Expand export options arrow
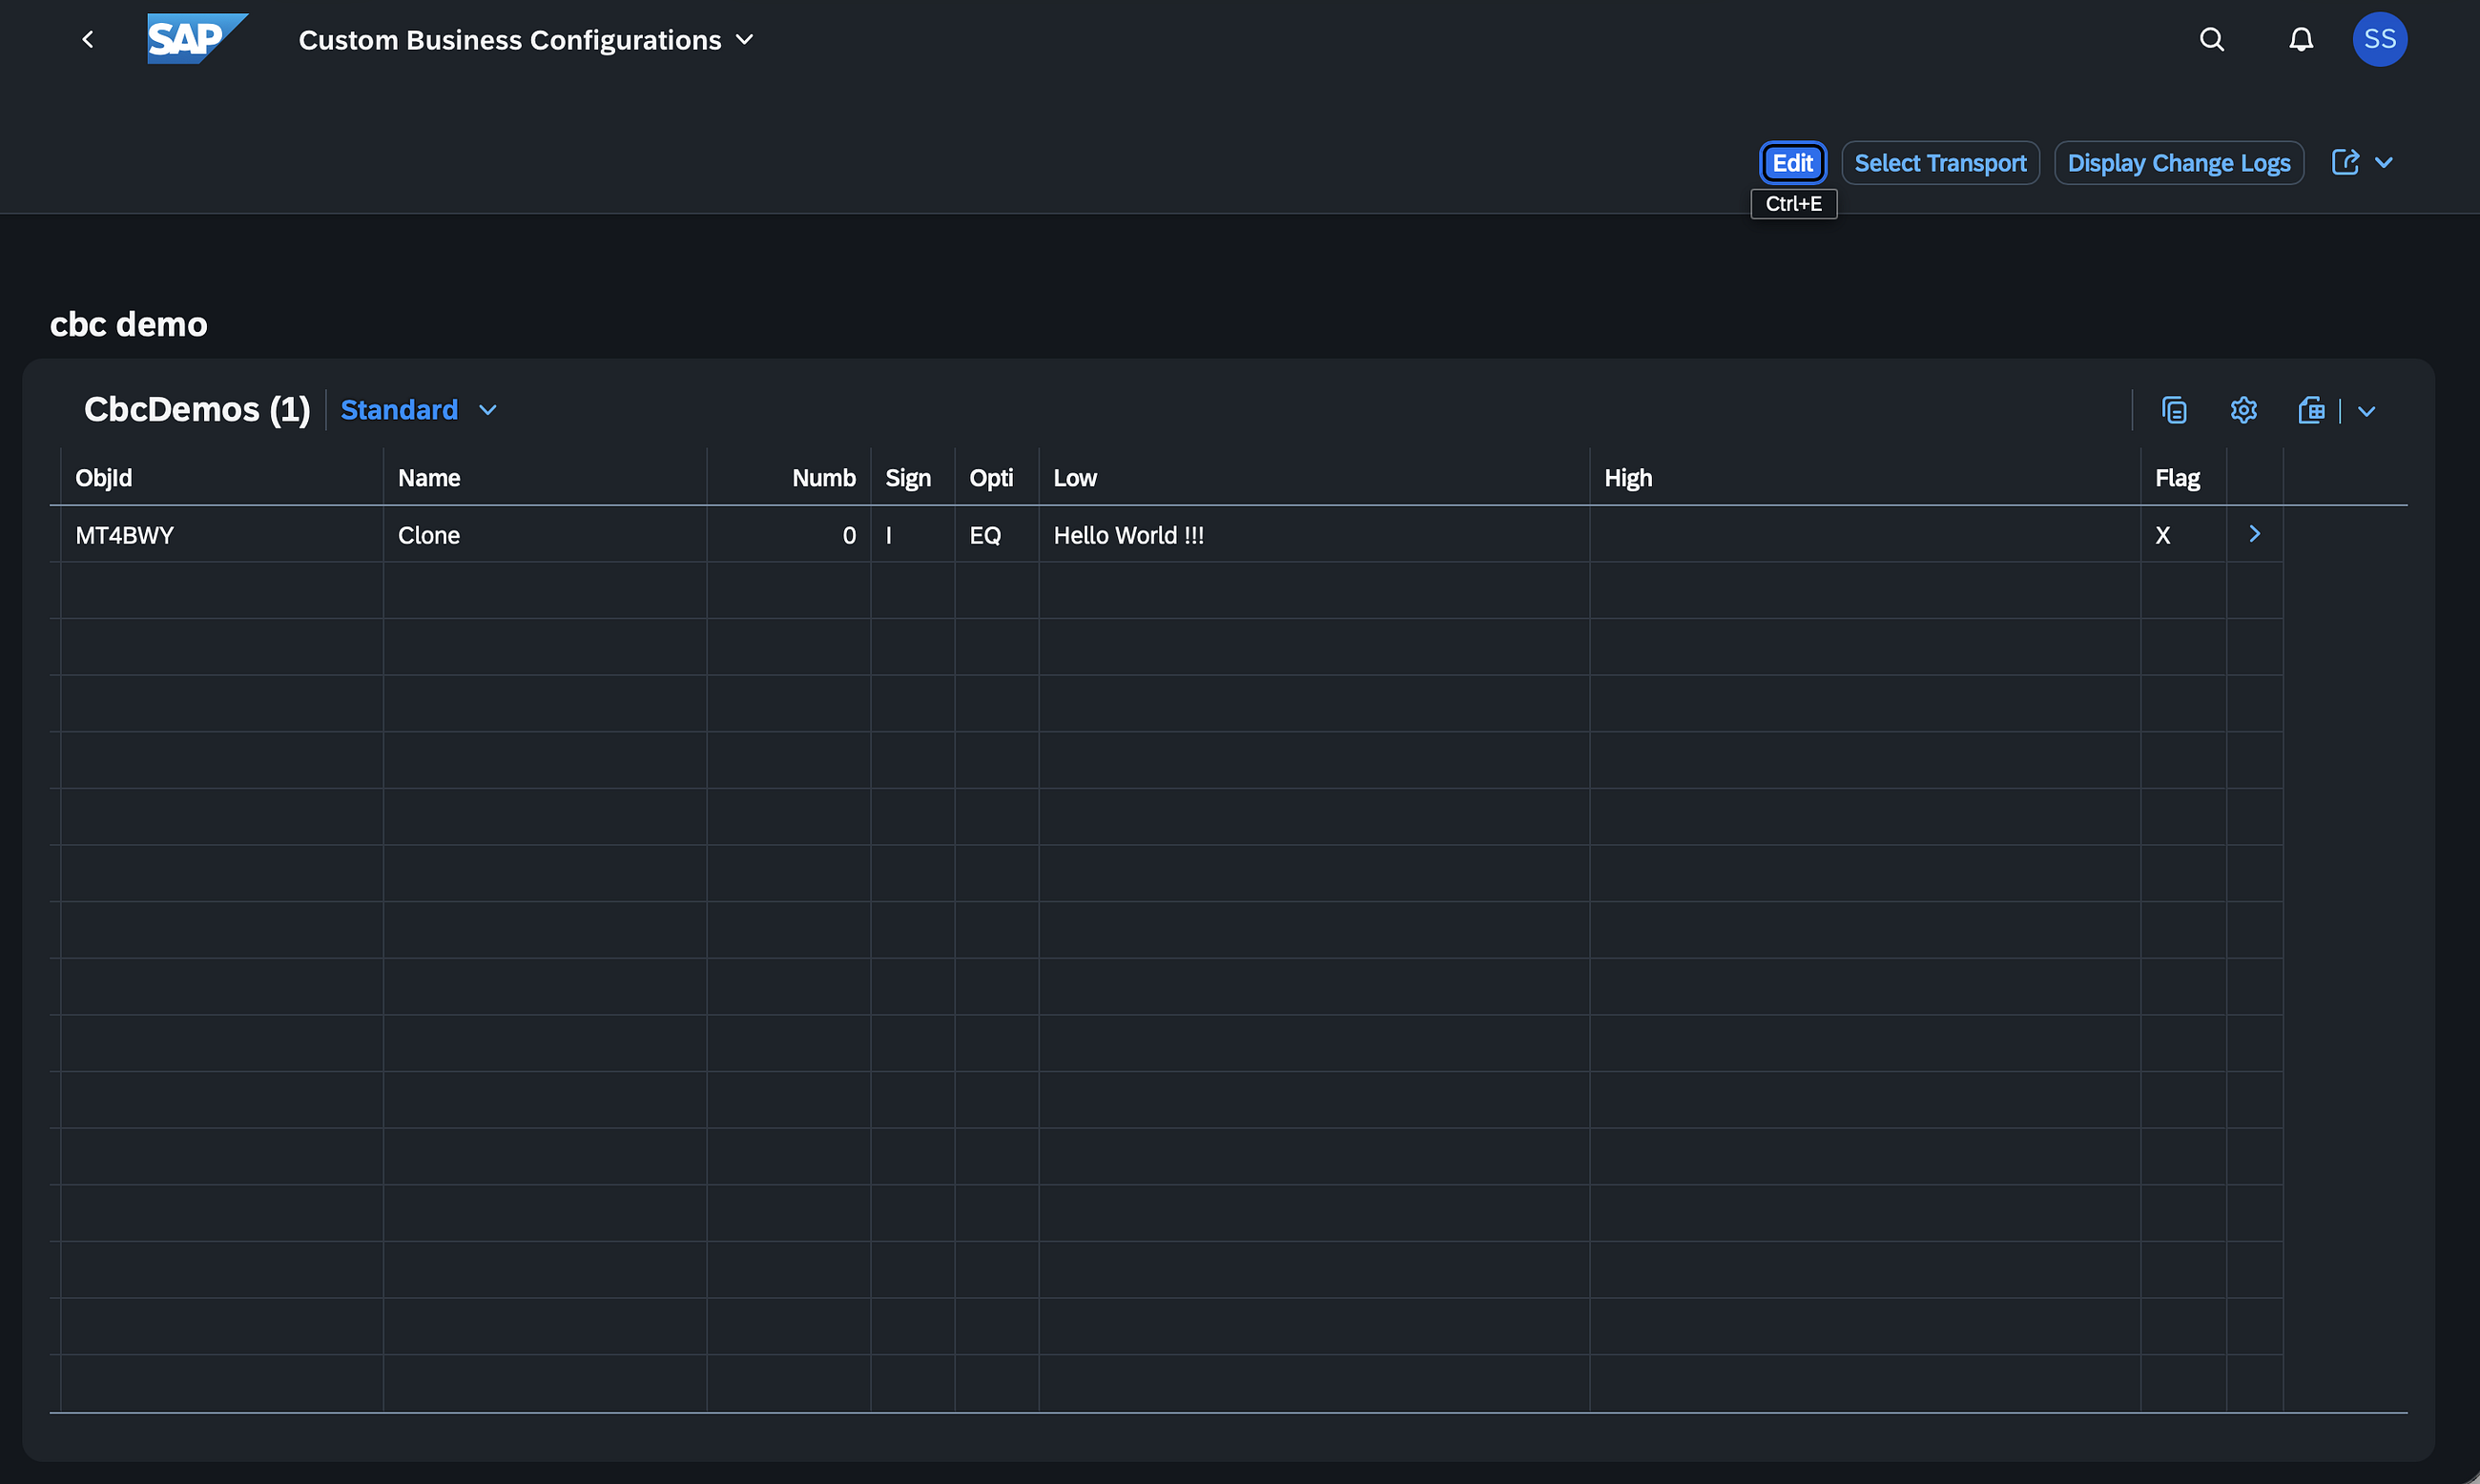This screenshot has width=2480, height=1484. tap(2366, 411)
